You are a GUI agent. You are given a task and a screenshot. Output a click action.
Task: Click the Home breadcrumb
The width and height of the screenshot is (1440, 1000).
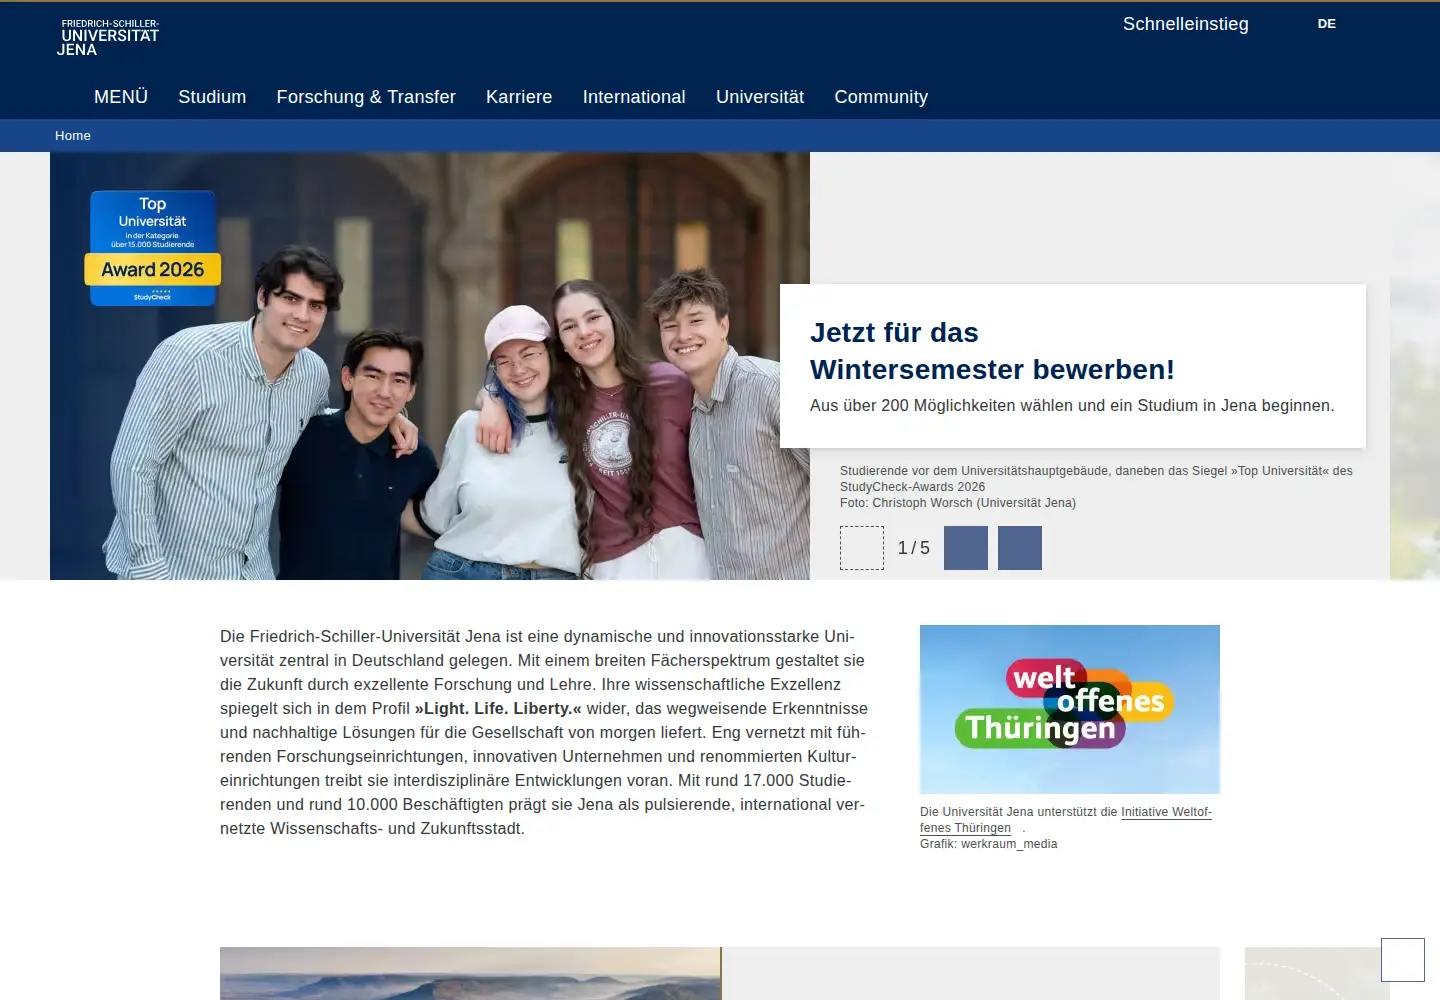coord(73,136)
